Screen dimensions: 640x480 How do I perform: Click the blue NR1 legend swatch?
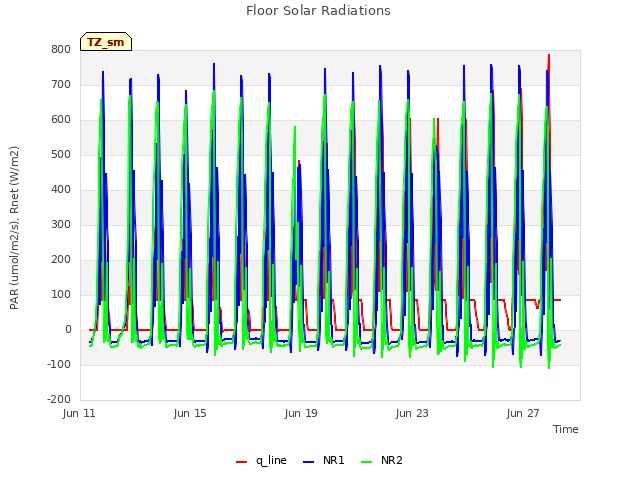[309, 462]
